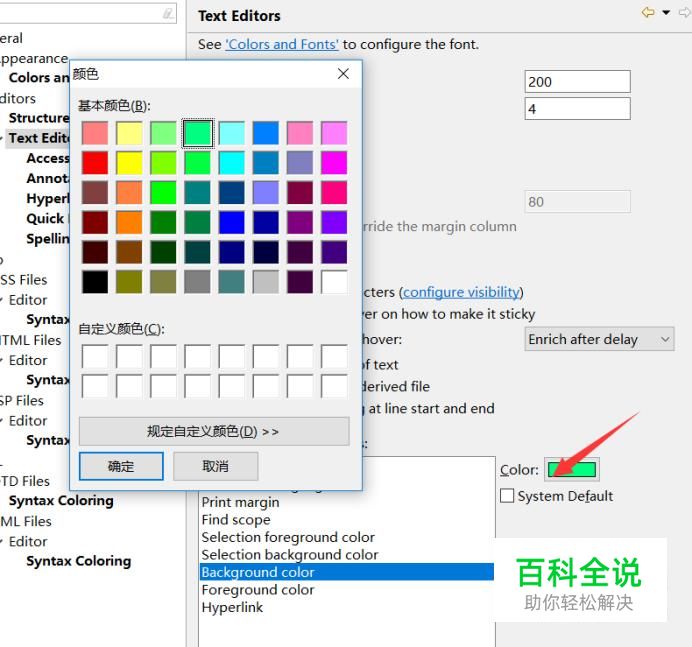The image size is (692, 647).
Task: Select JSP Files tree item
Action: point(22,400)
